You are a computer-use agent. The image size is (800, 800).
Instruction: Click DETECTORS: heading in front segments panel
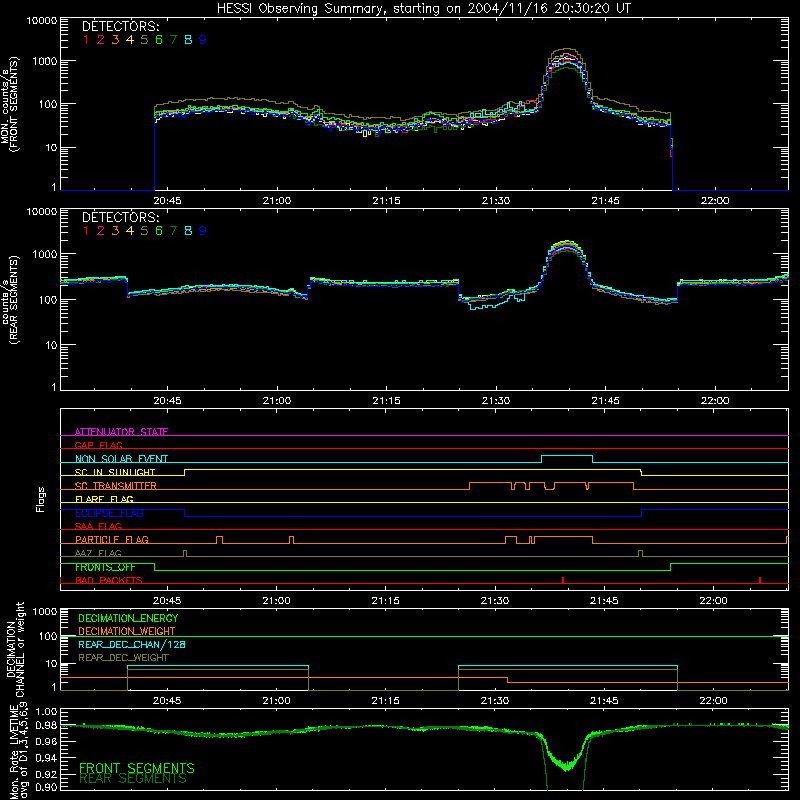click(120, 26)
